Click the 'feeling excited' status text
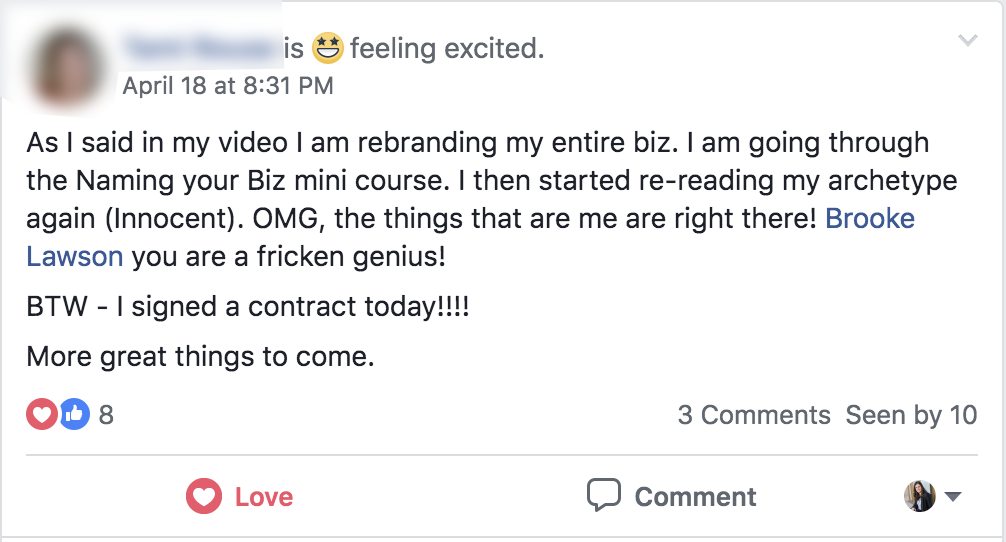The height and width of the screenshot is (542, 1006). 446,48
